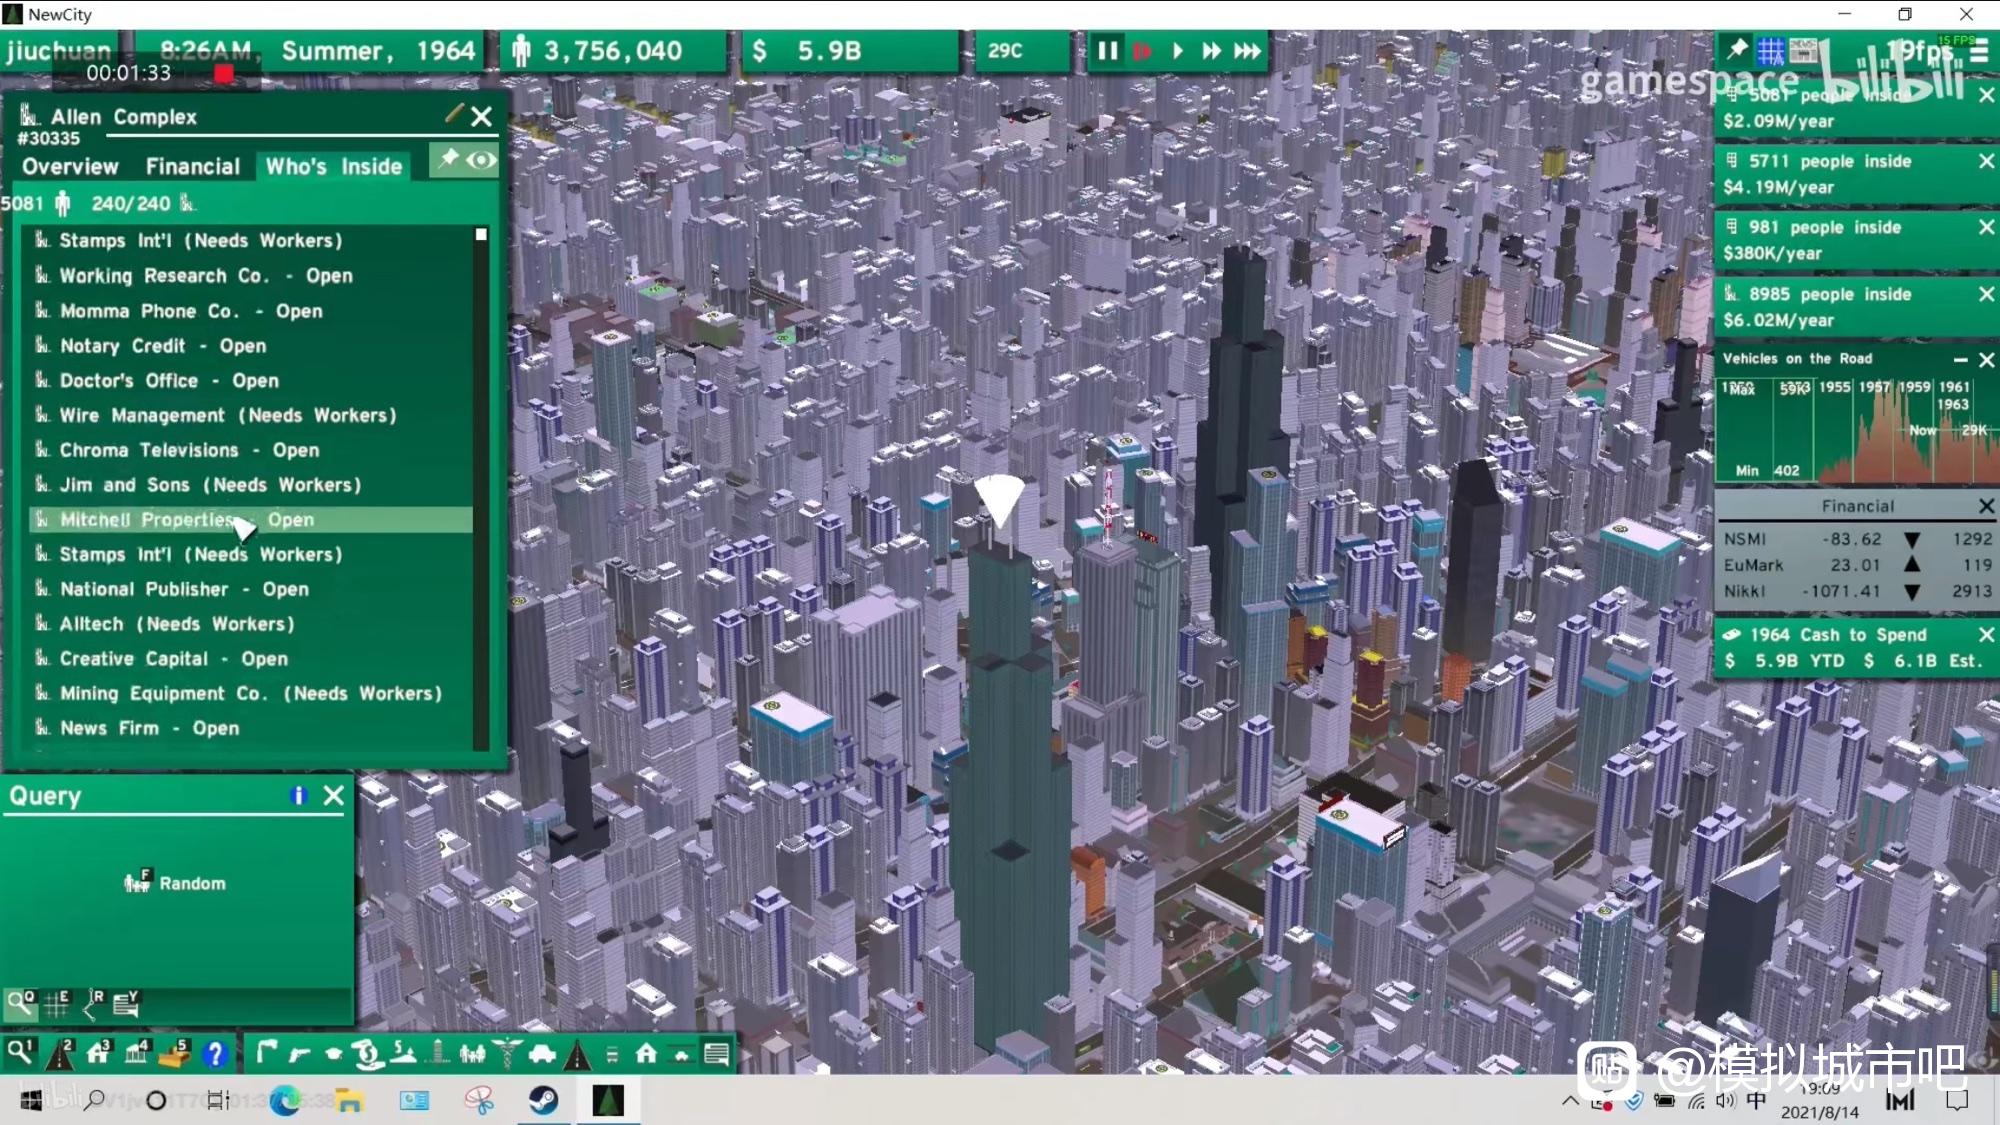Screen dimensions: 2000x1125
Task: Open the hamburger main menu
Action: 1980,52
